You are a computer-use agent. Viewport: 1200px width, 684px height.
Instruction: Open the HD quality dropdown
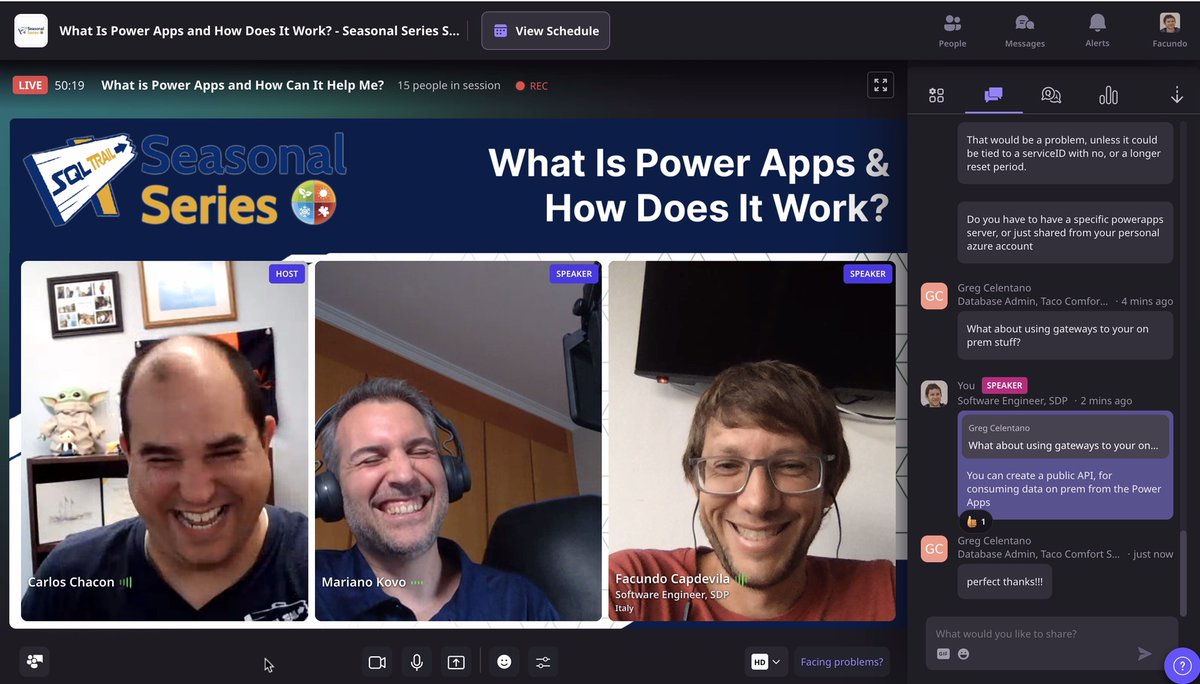[766, 661]
